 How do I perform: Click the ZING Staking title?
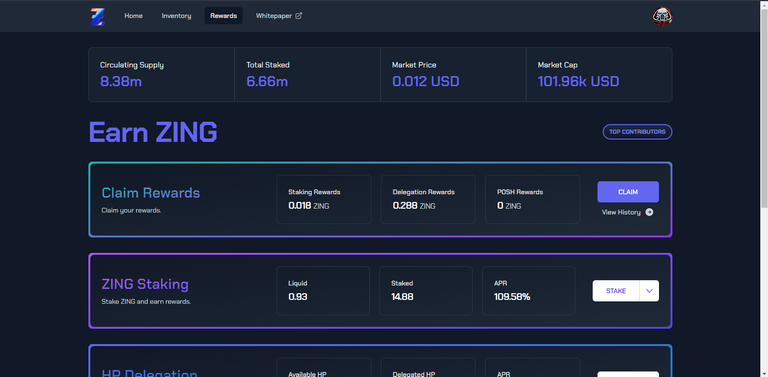pyautogui.click(x=145, y=284)
